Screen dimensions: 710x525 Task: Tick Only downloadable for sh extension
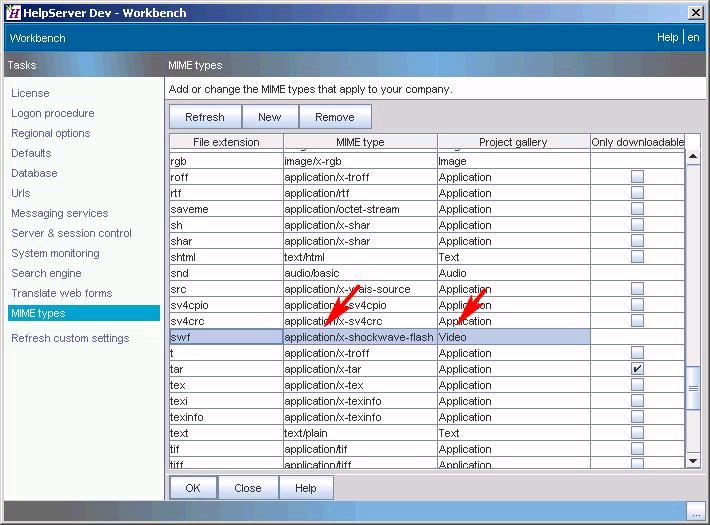637,225
